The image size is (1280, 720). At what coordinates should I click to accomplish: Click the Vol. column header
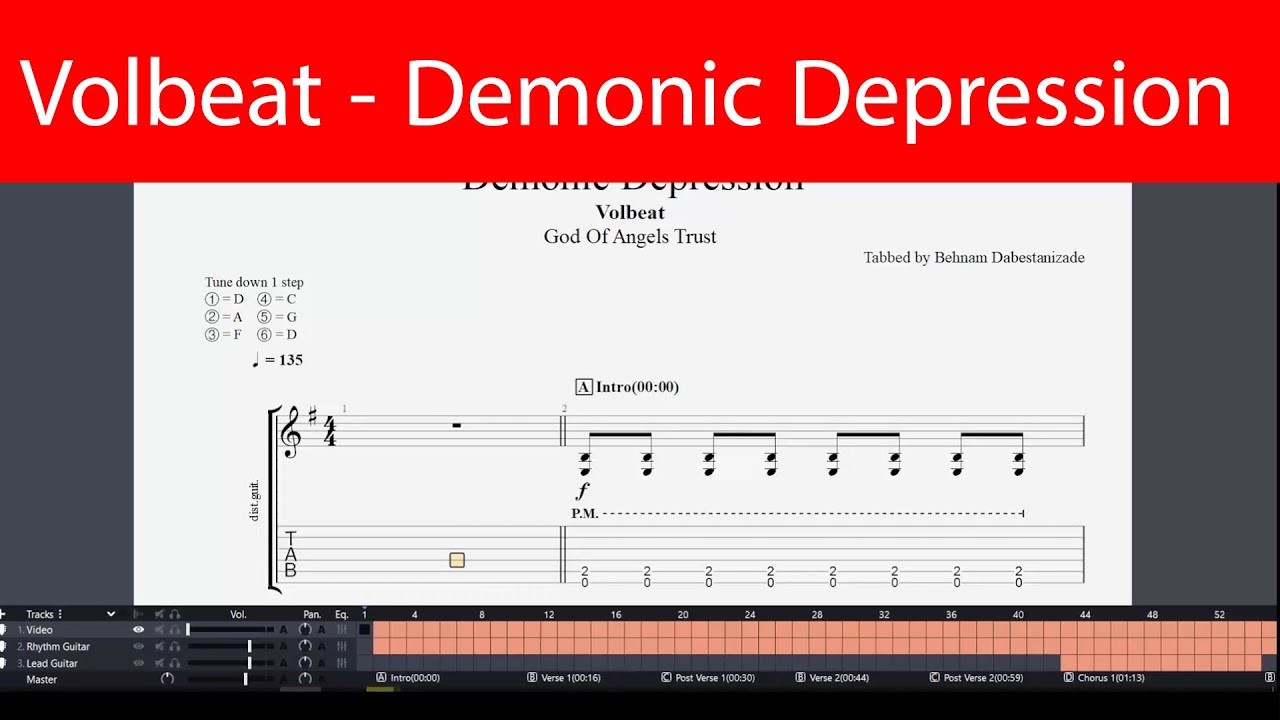coord(238,614)
